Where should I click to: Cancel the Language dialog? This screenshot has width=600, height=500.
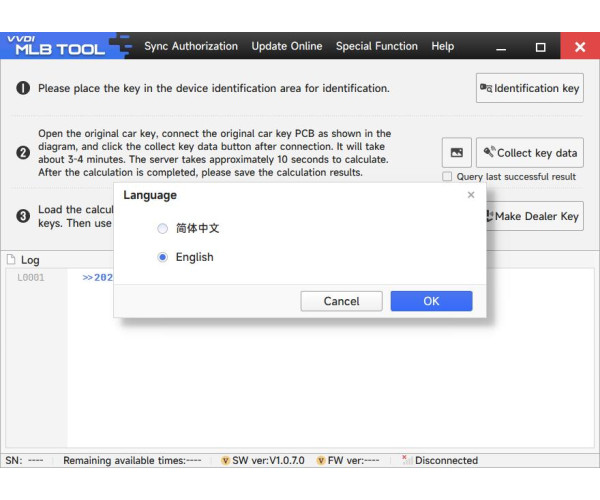[341, 301]
